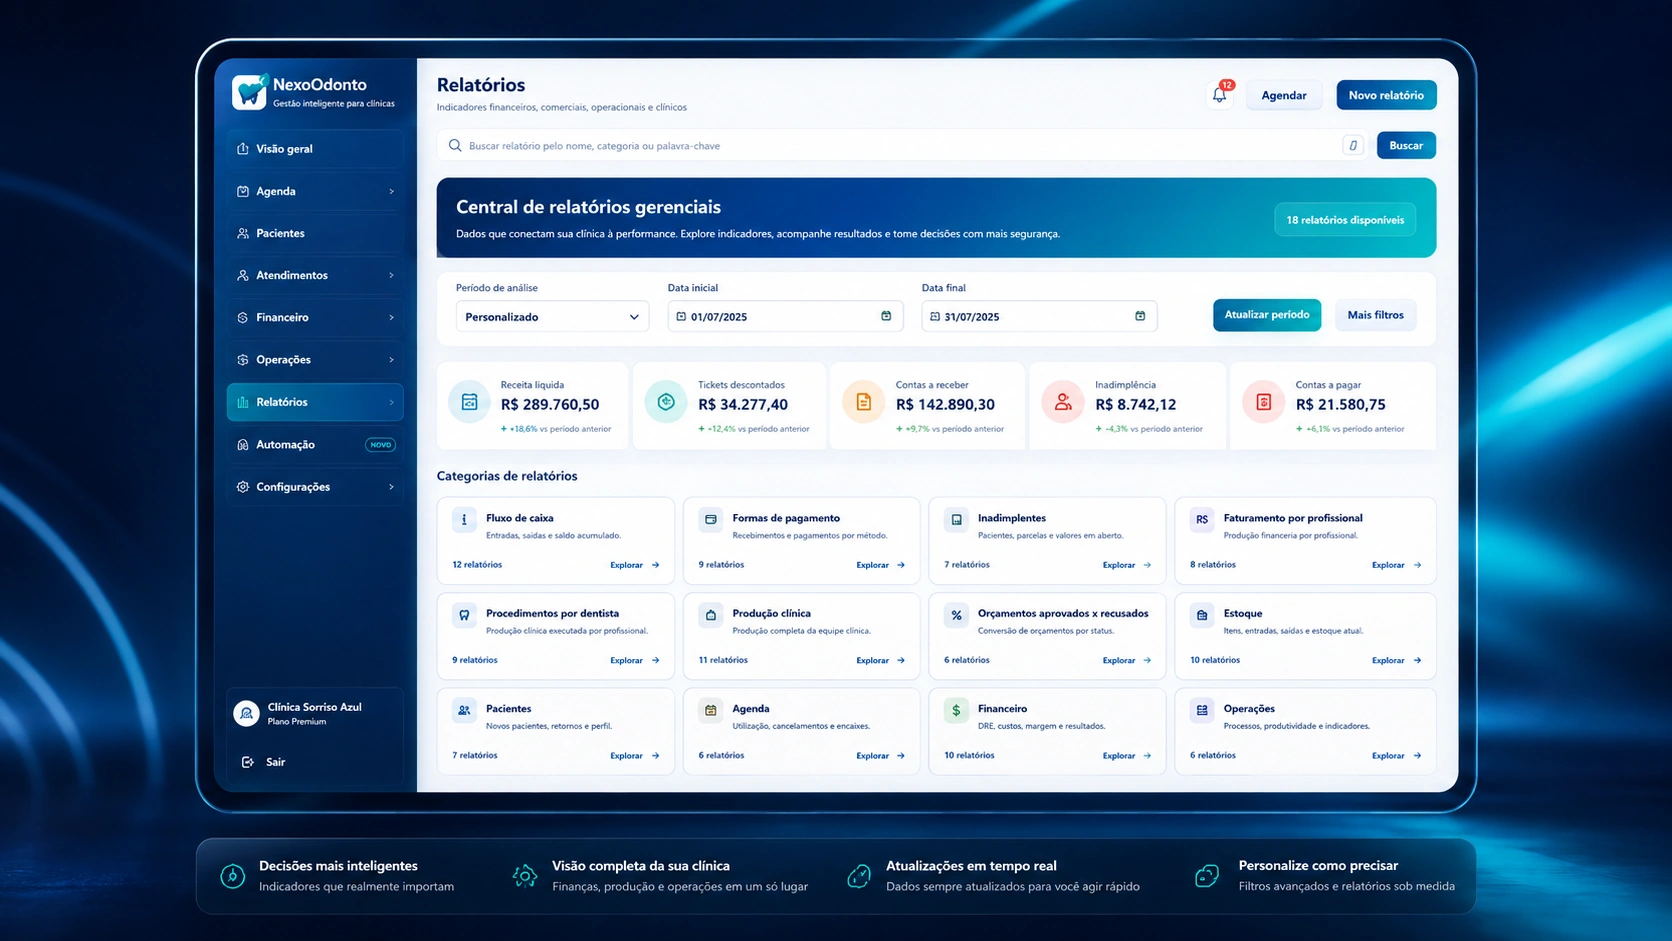
Task: Open calendar picker for Data final
Action: point(1140,316)
